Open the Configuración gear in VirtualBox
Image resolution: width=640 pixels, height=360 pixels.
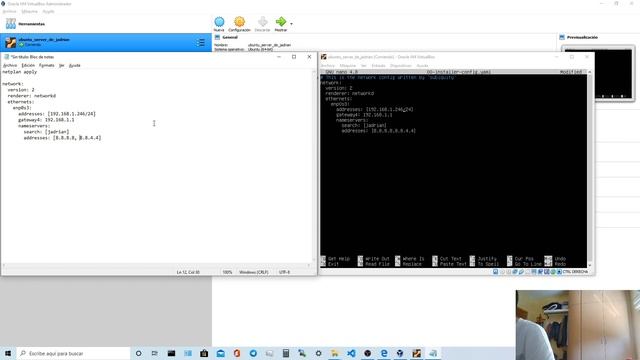click(x=240, y=22)
